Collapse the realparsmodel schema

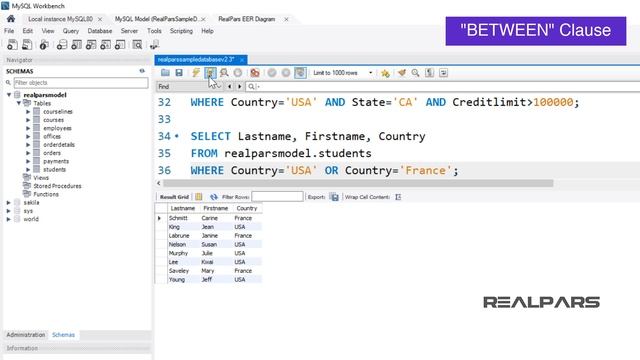(x=9, y=95)
